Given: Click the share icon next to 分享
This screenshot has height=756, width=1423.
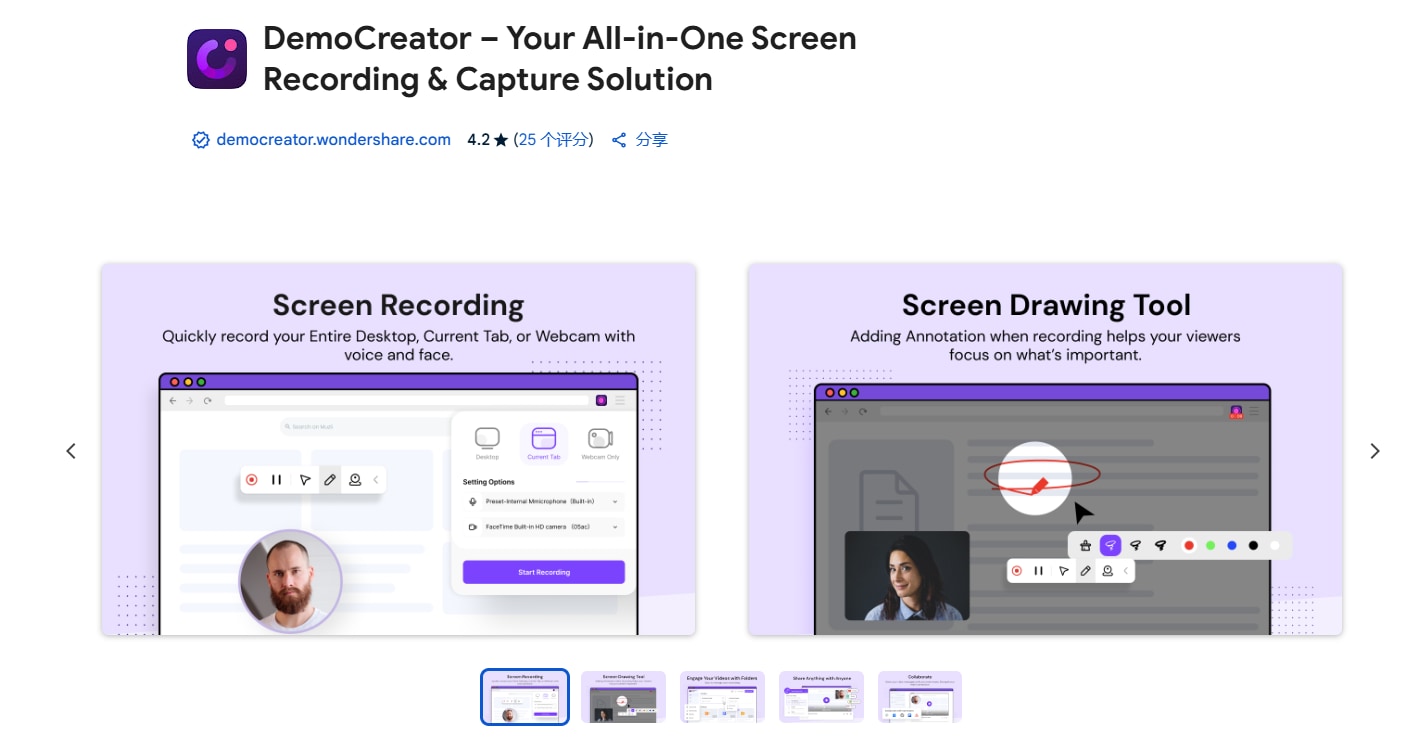Looking at the screenshot, I should point(619,140).
